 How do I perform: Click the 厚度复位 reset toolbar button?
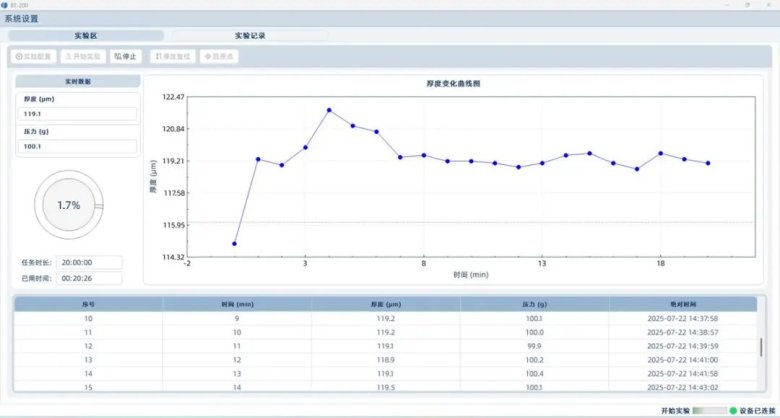coord(172,57)
